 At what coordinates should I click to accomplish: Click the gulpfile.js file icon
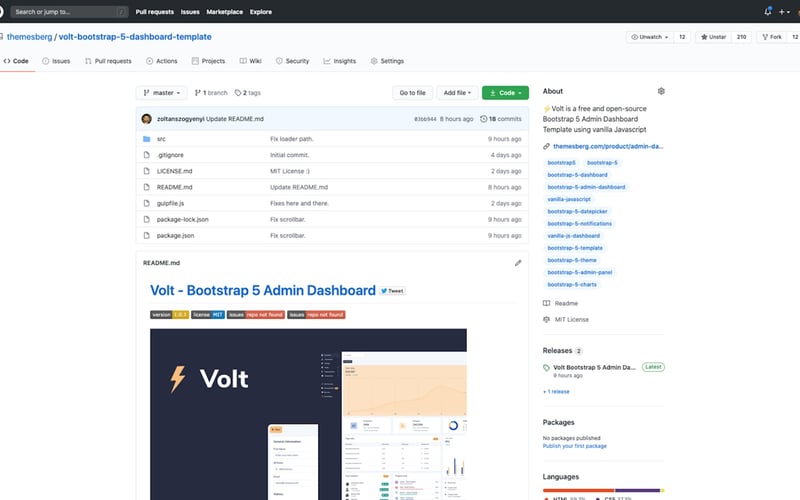click(146, 203)
